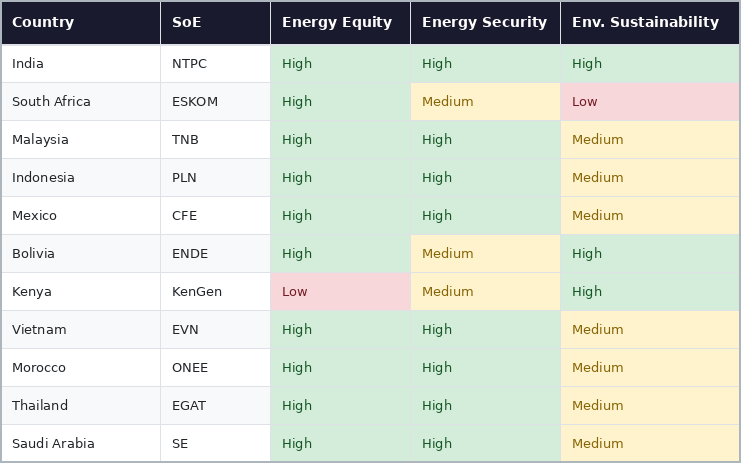Click the SE cell

(215, 443)
